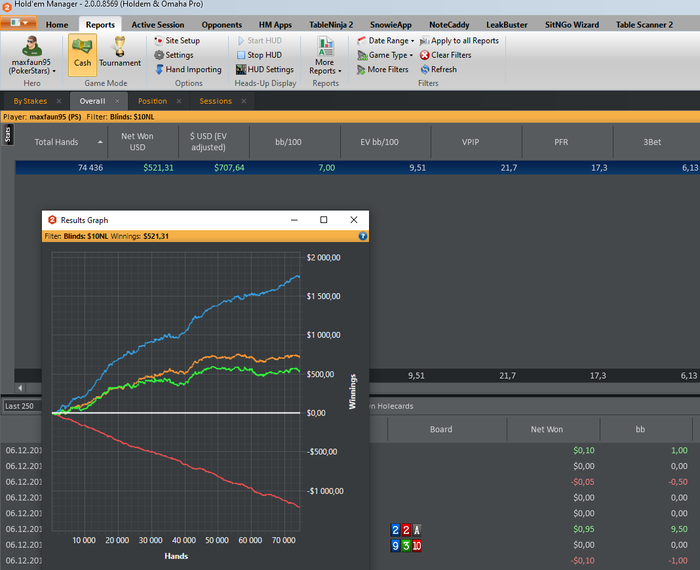This screenshot has height=570, width=700.
Task: Switch to the Sessions report tab
Action: (x=216, y=101)
